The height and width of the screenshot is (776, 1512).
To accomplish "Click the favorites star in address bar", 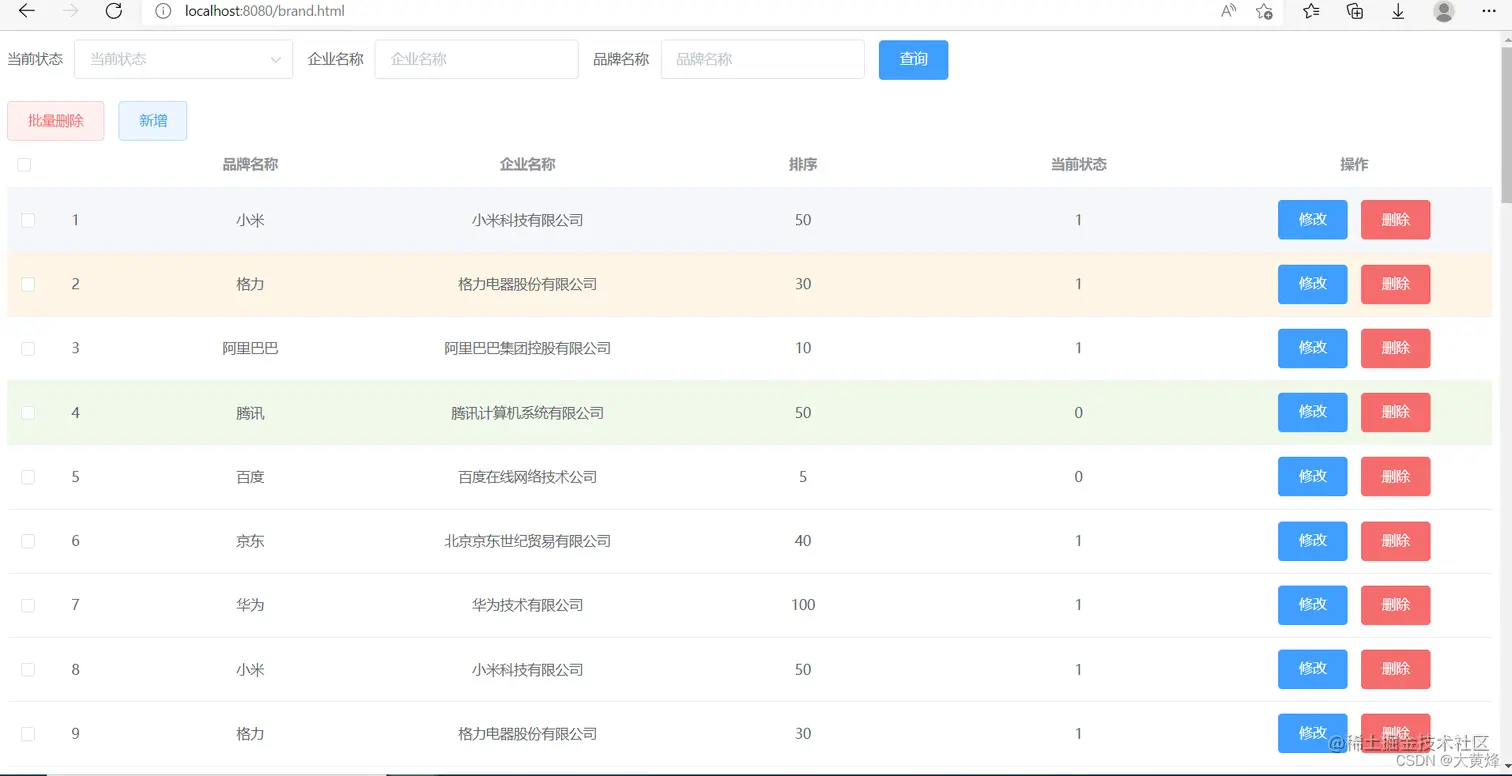I will click(1264, 12).
